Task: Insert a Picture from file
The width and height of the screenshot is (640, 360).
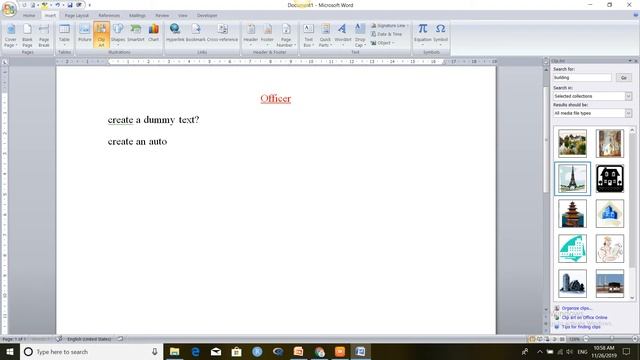Action: (x=84, y=33)
